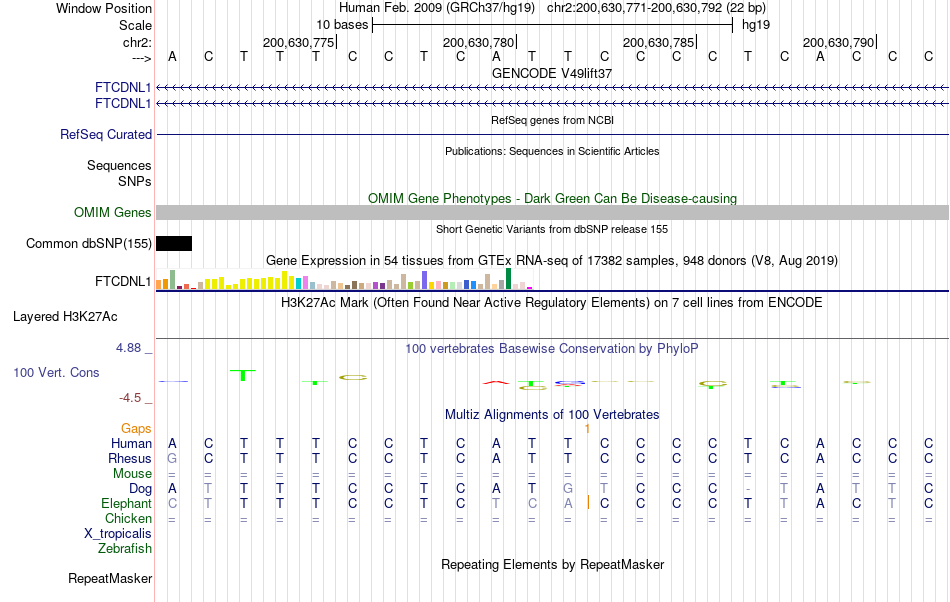The height and width of the screenshot is (602, 950).
Task: Click the 200,630,785 ruler position label
Action: [x=659, y=42]
